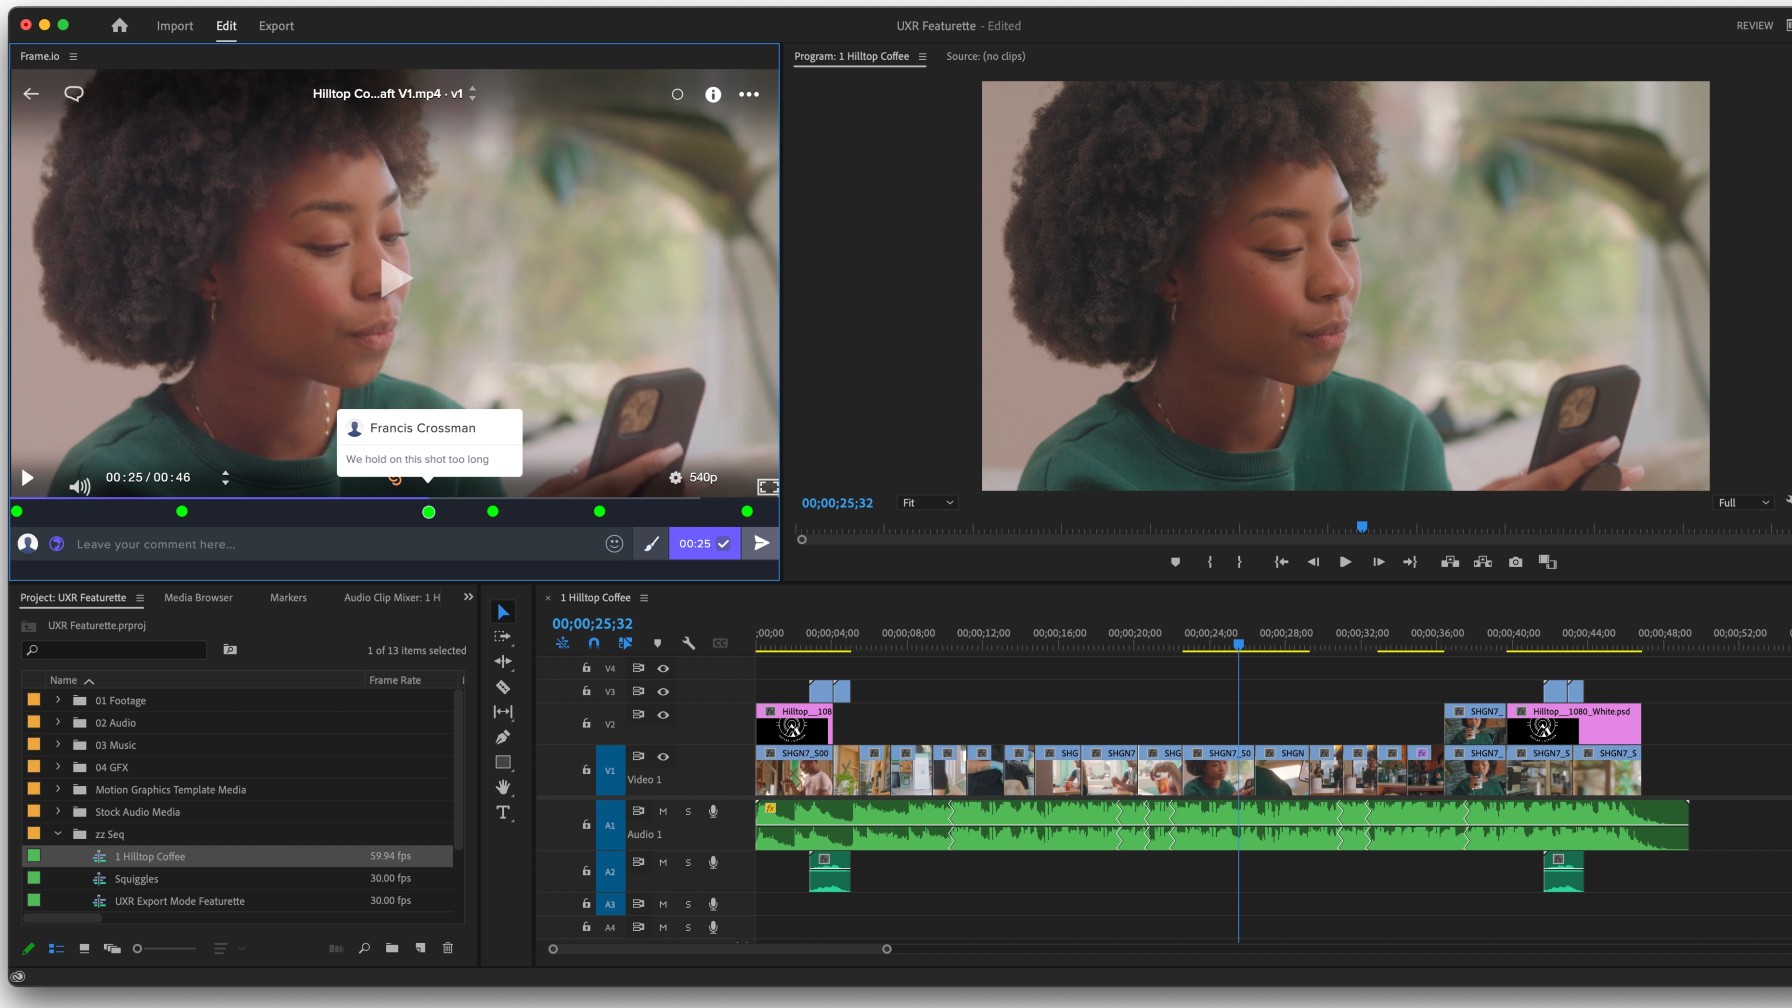Collapse the zz Seq folder
1792x1008 pixels.
tap(57, 833)
